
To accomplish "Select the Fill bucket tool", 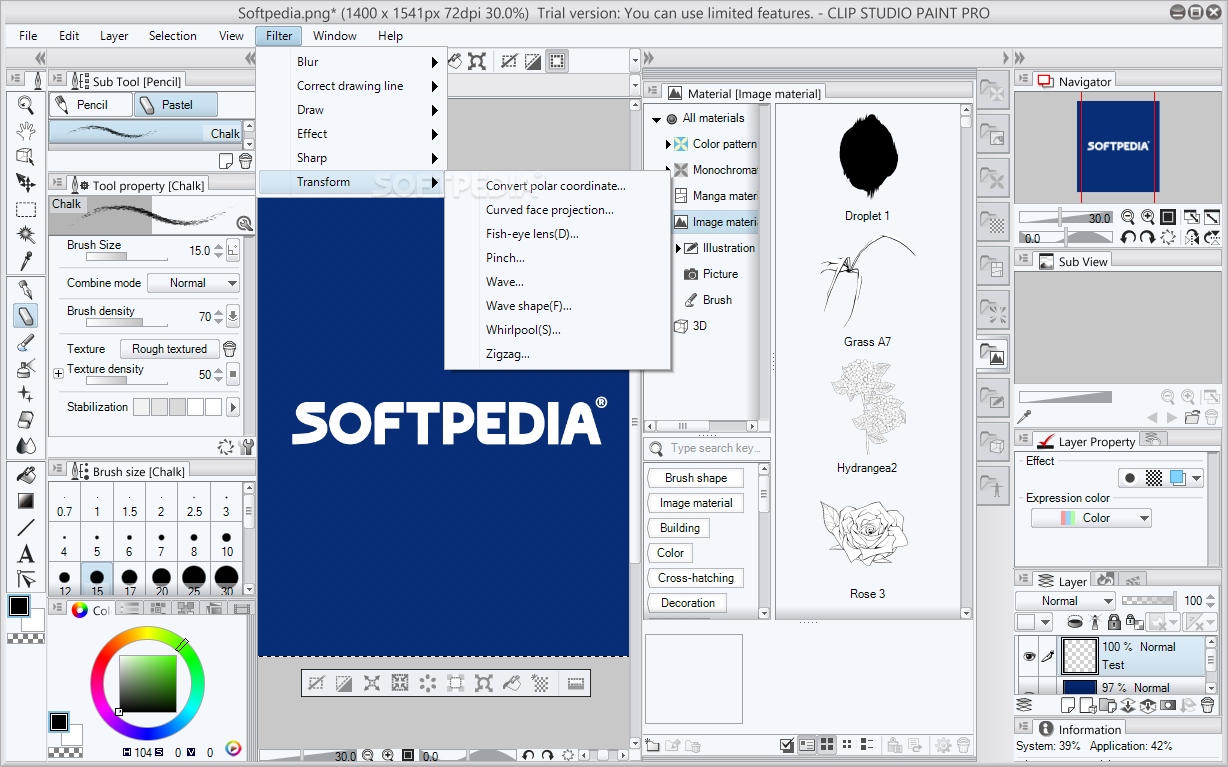I will [x=26, y=474].
